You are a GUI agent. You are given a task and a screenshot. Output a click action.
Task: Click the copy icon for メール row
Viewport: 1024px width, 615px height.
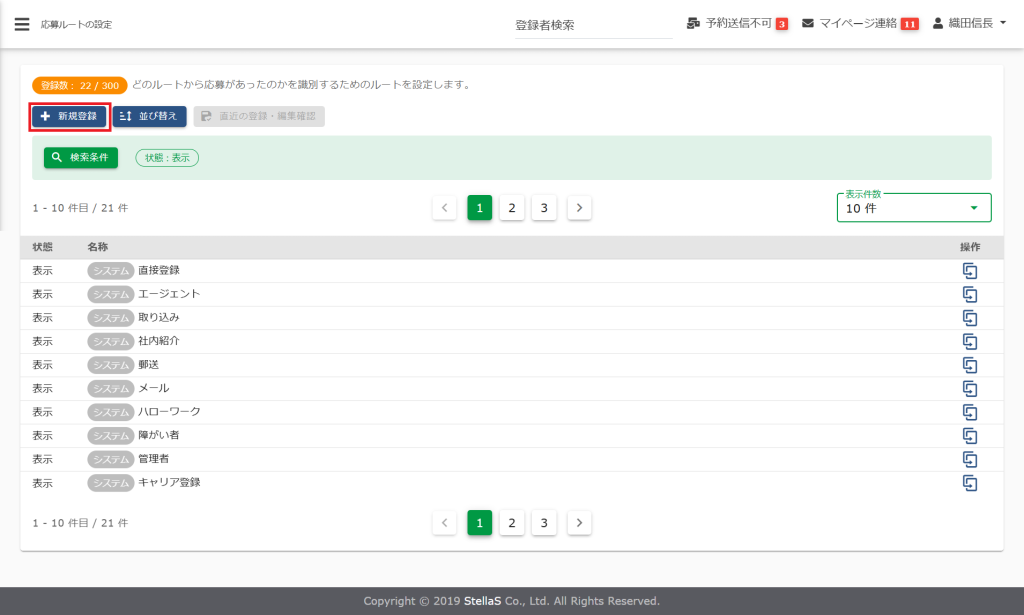[969, 388]
